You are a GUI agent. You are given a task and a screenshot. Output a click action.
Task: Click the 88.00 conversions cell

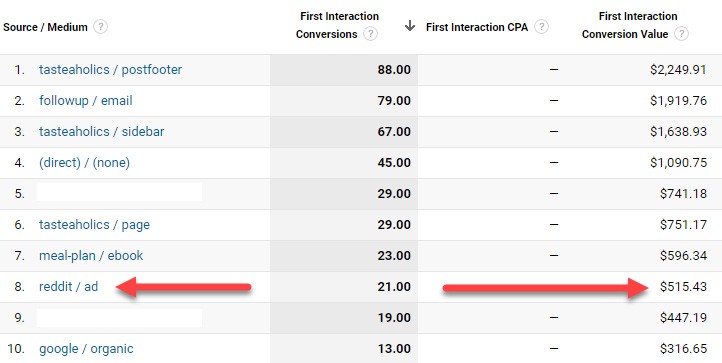tap(394, 70)
